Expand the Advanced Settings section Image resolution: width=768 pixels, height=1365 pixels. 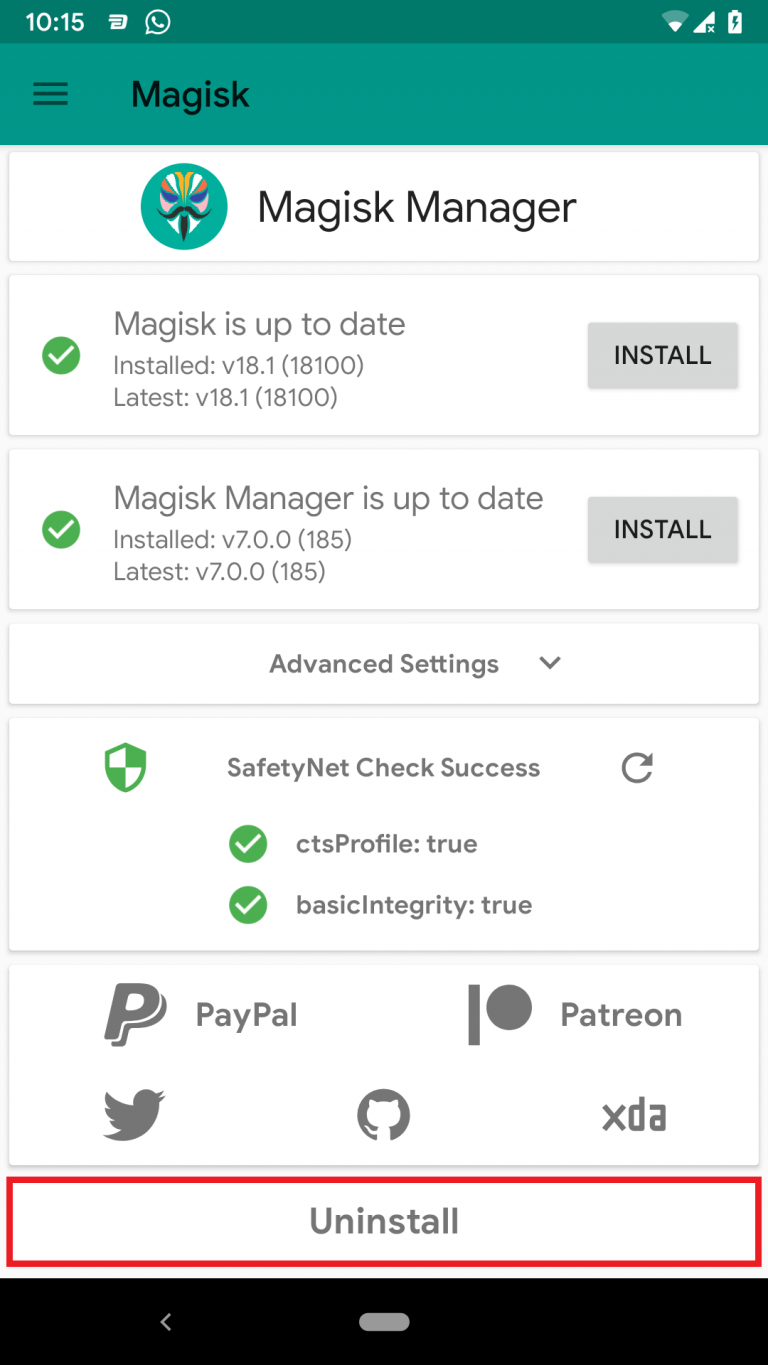[384, 663]
